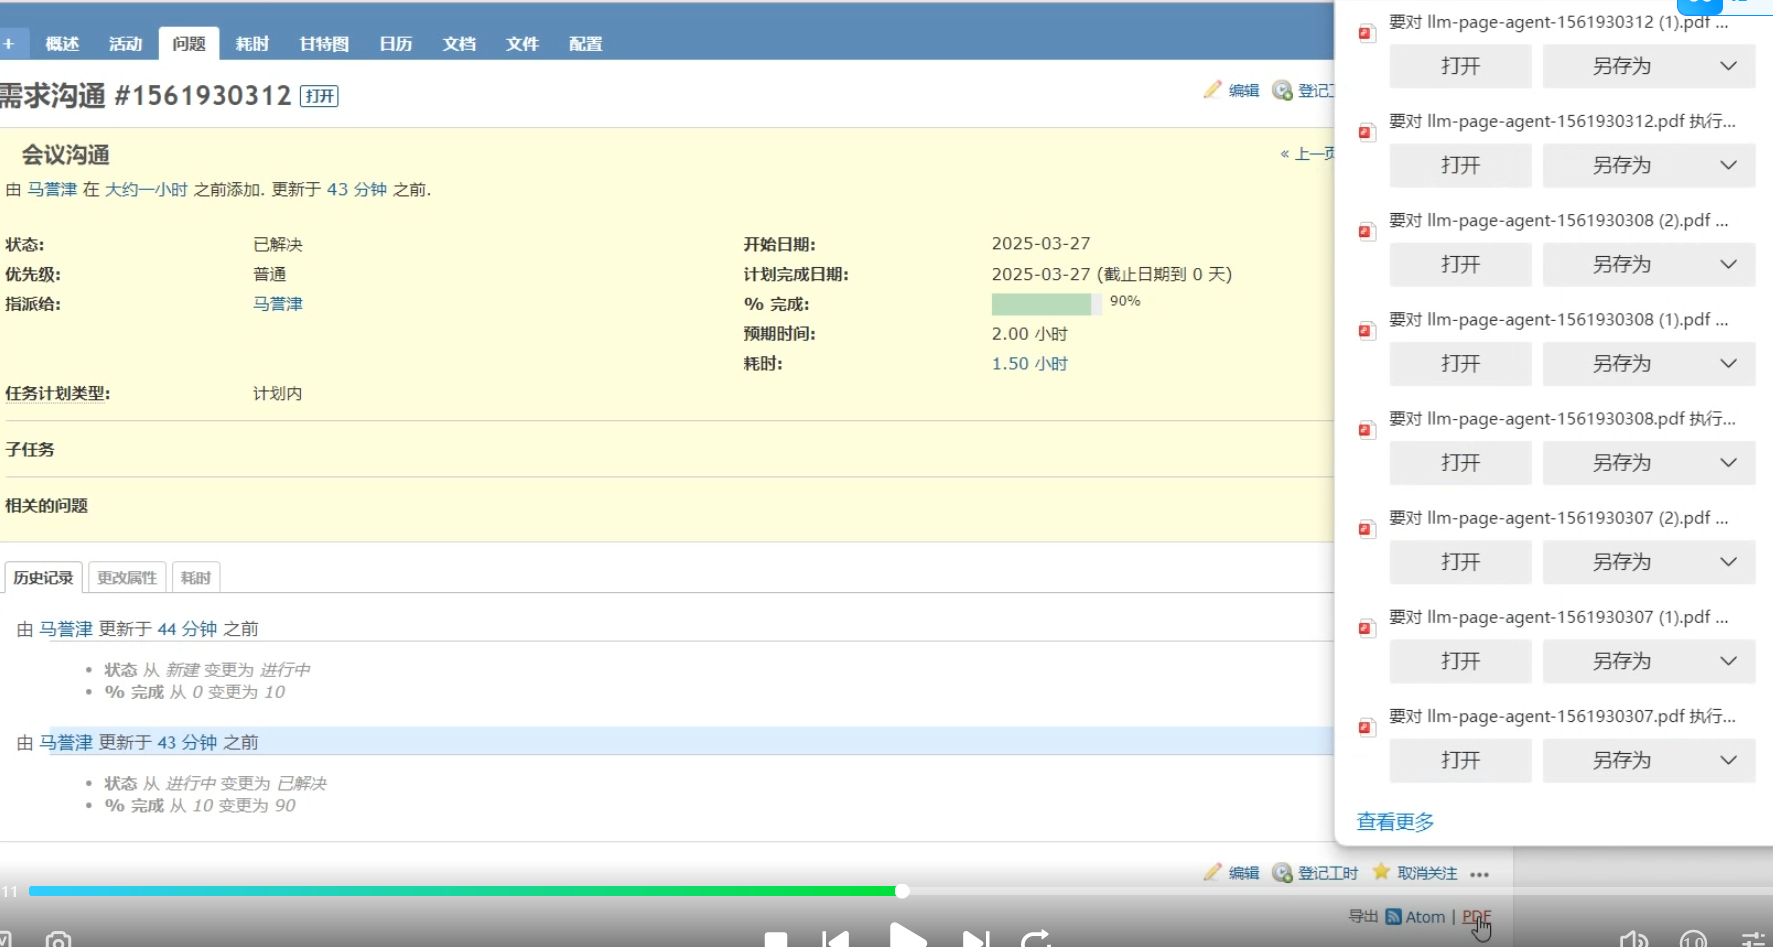Switch to the 甘特图 tab
Image resolution: width=1773 pixels, height=947 pixels.
point(324,44)
